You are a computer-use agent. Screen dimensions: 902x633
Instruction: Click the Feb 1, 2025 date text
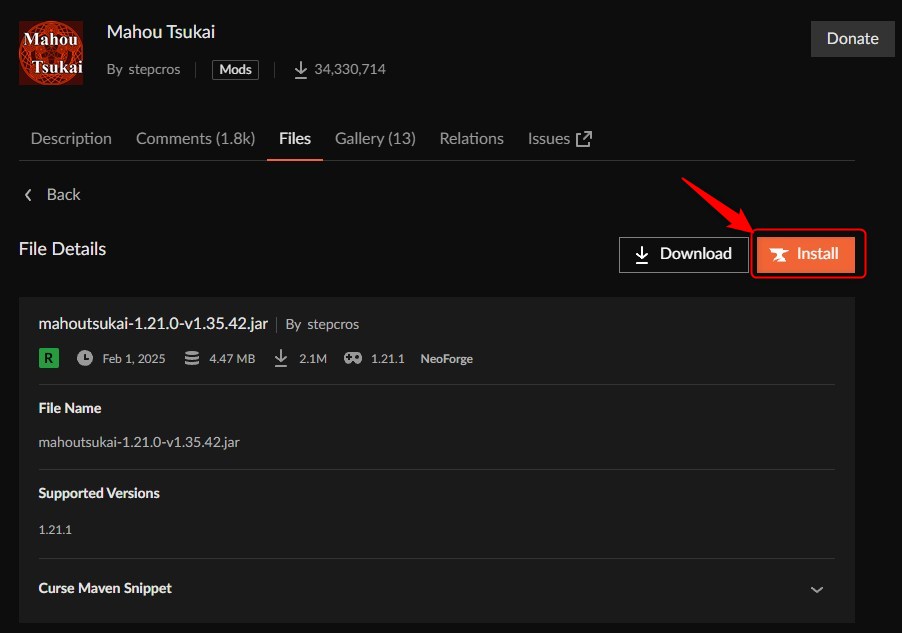click(134, 359)
